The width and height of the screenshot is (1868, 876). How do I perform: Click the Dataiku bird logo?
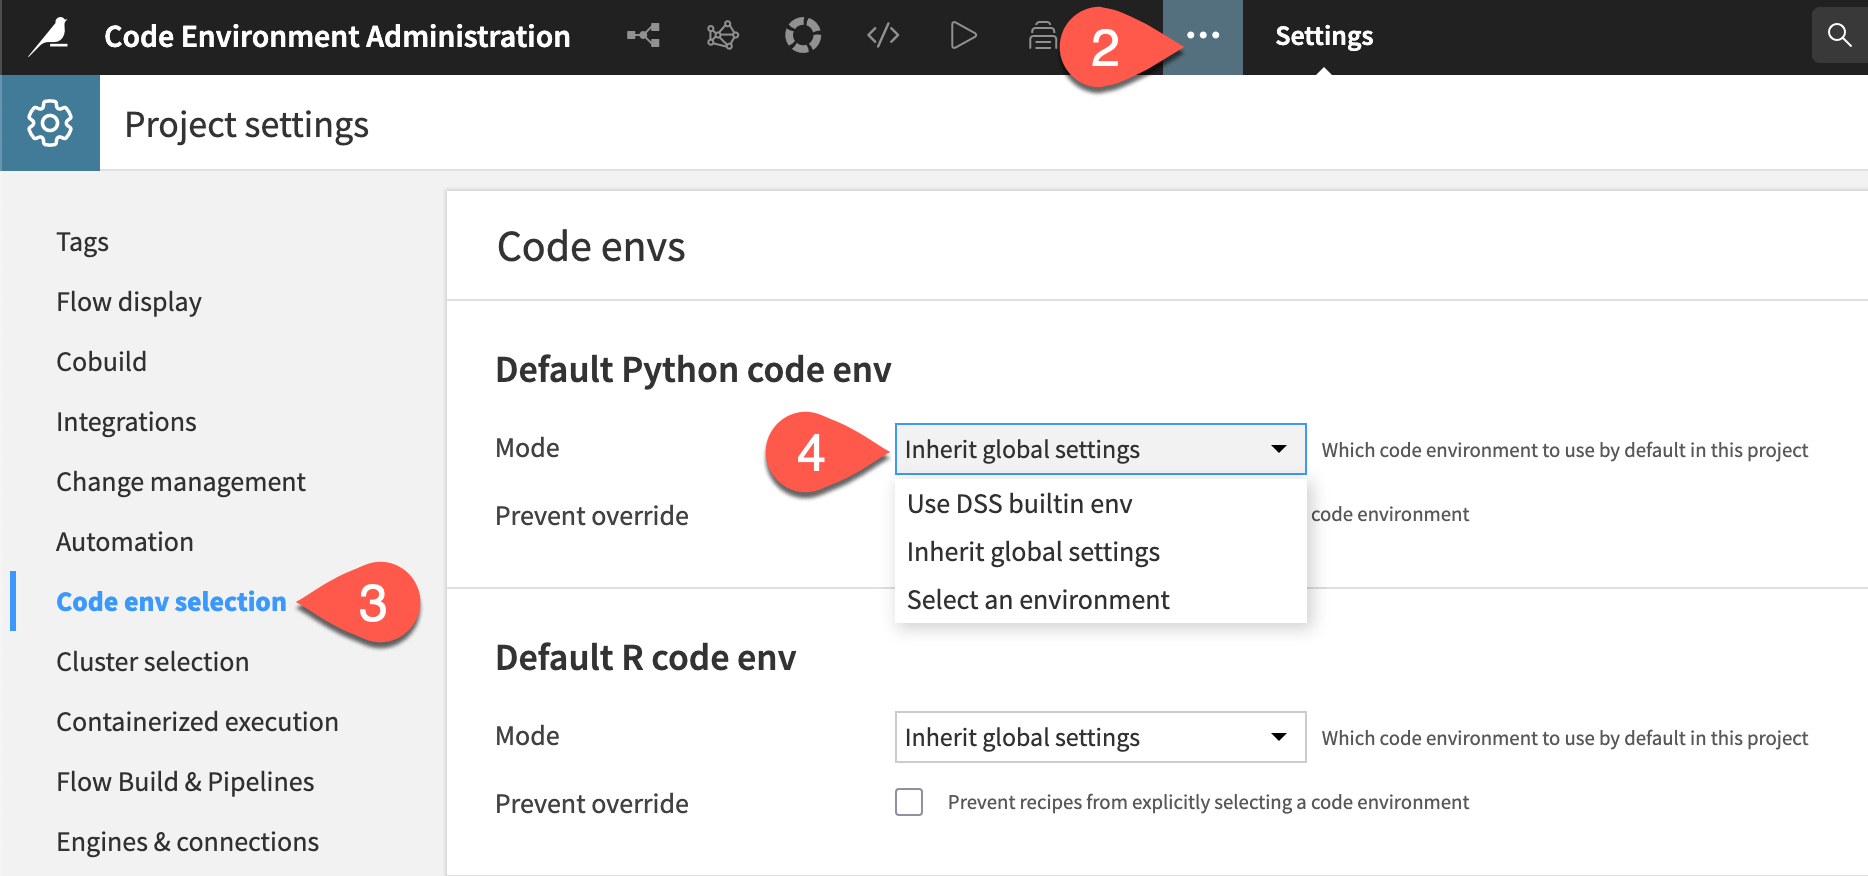(x=49, y=37)
